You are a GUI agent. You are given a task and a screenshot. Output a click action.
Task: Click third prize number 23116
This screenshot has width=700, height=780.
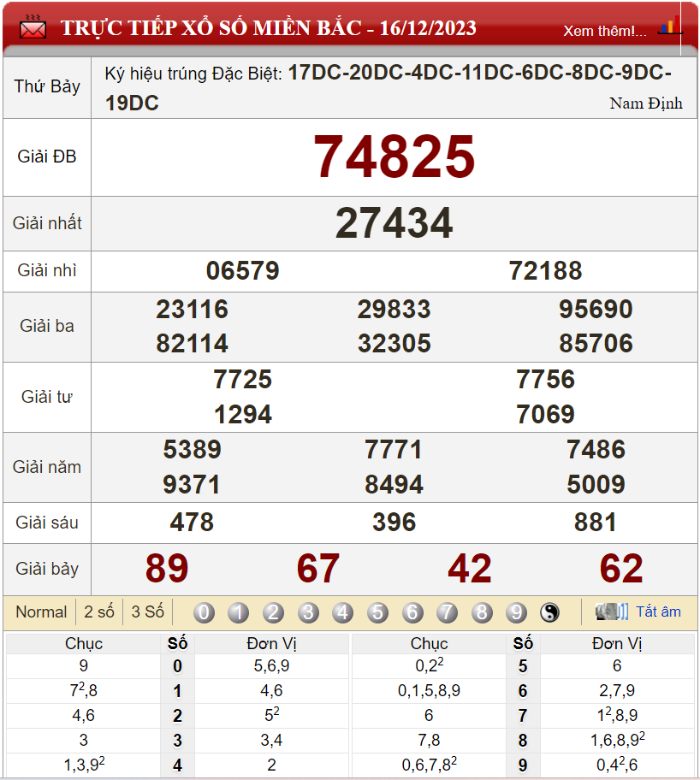pyautogui.click(x=192, y=309)
